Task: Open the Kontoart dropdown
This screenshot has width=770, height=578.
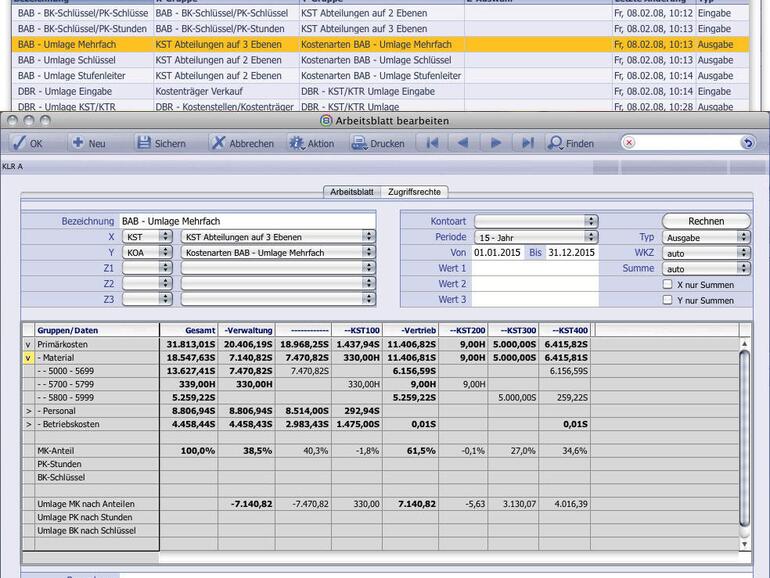Action: 535,221
